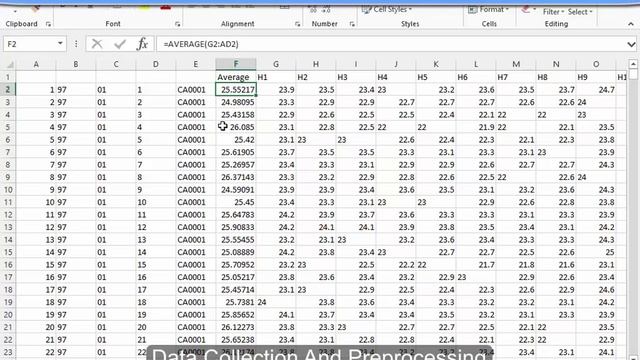
Task: Select column H header
Action: point(316,64)
